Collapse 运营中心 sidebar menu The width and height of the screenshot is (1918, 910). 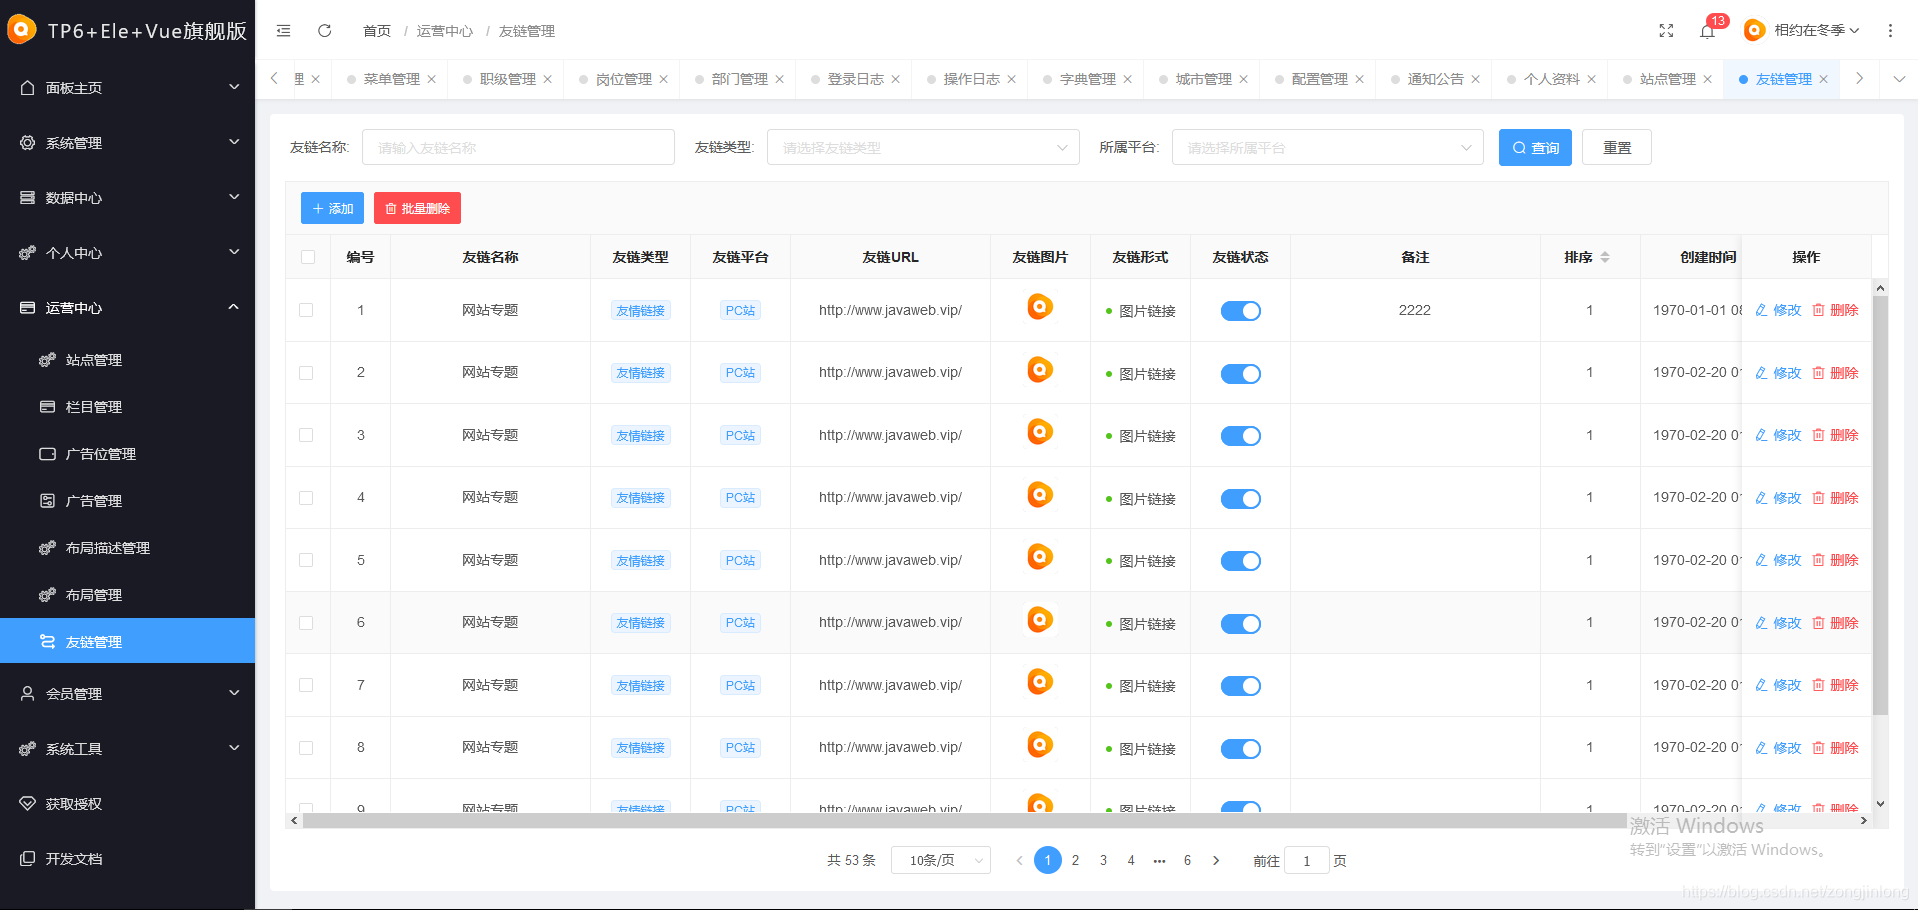[127, 308]
